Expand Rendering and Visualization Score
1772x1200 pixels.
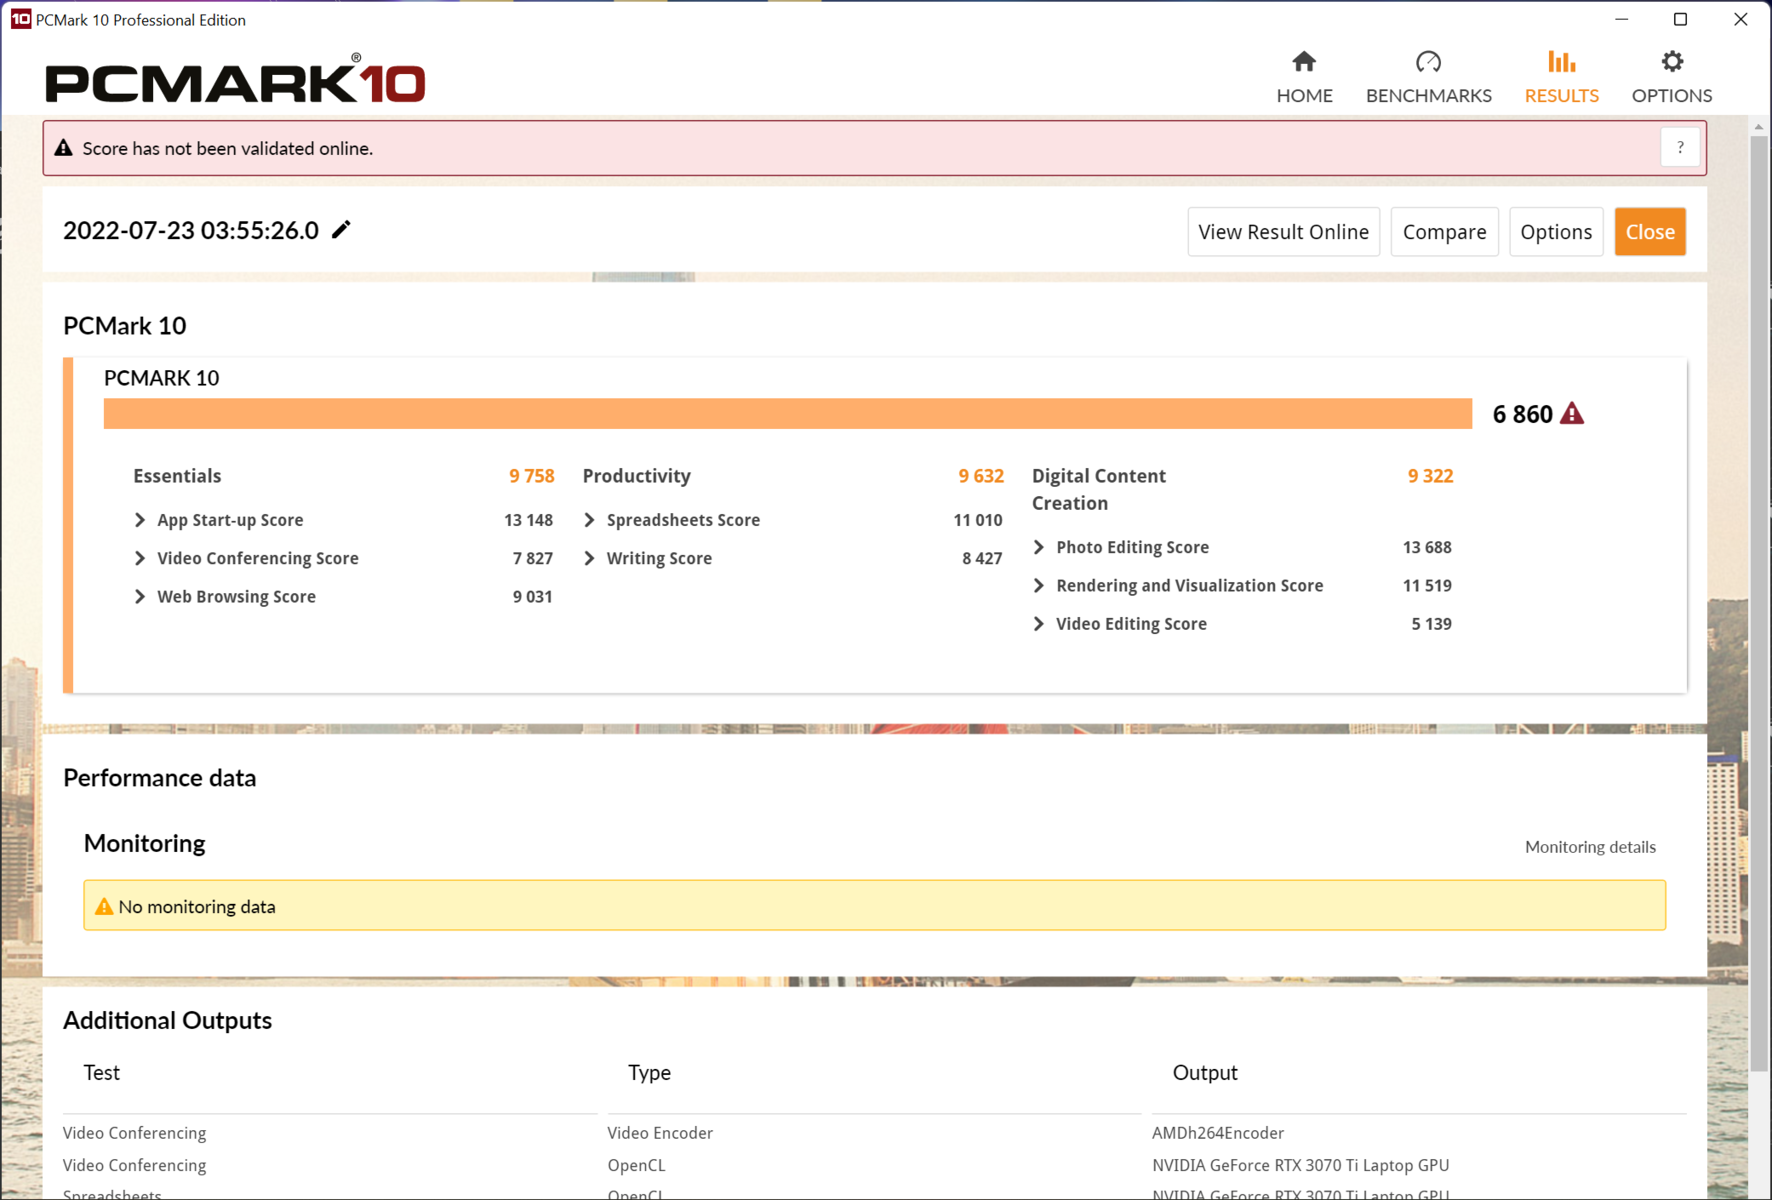(1039, 586)
